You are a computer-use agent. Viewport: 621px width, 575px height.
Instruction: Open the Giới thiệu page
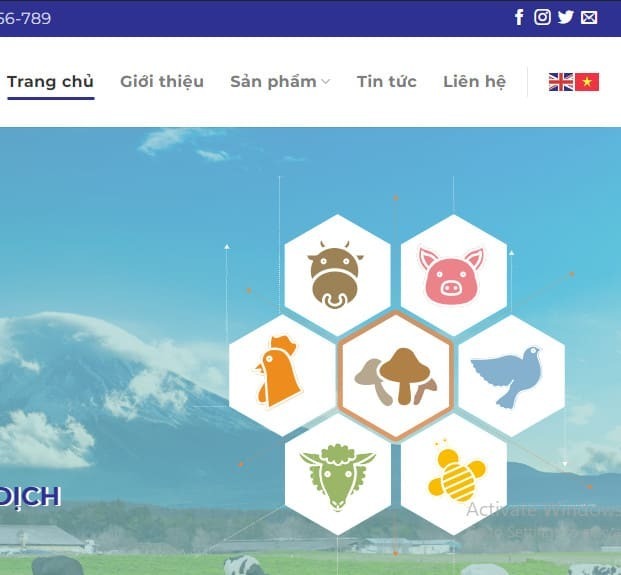pos(162,82)
